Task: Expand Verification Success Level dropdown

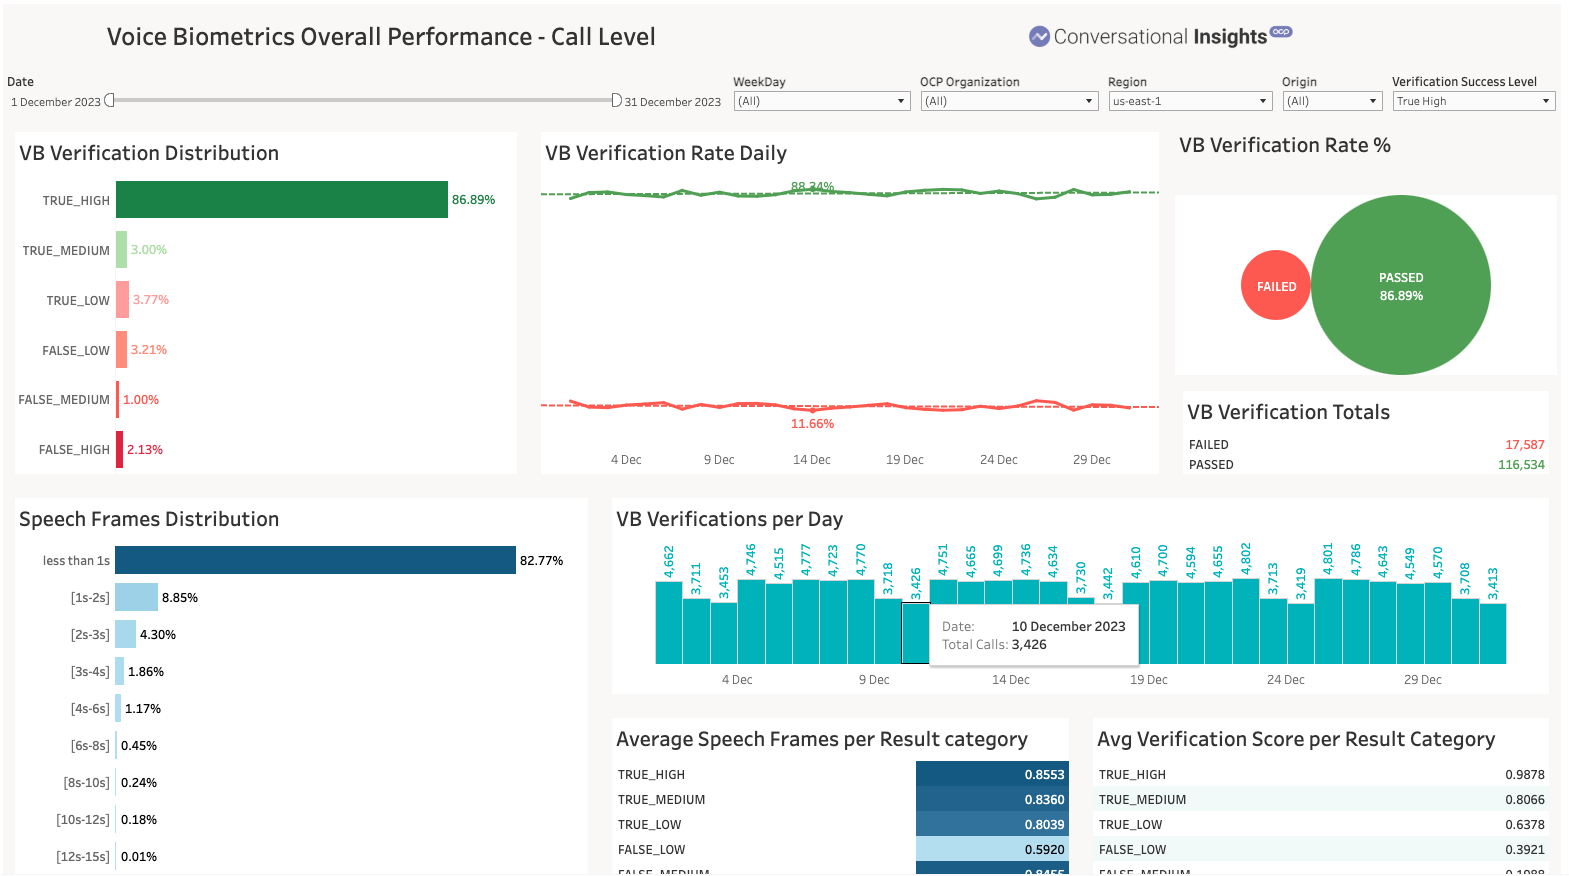Action: click(x=1473, y=101)
